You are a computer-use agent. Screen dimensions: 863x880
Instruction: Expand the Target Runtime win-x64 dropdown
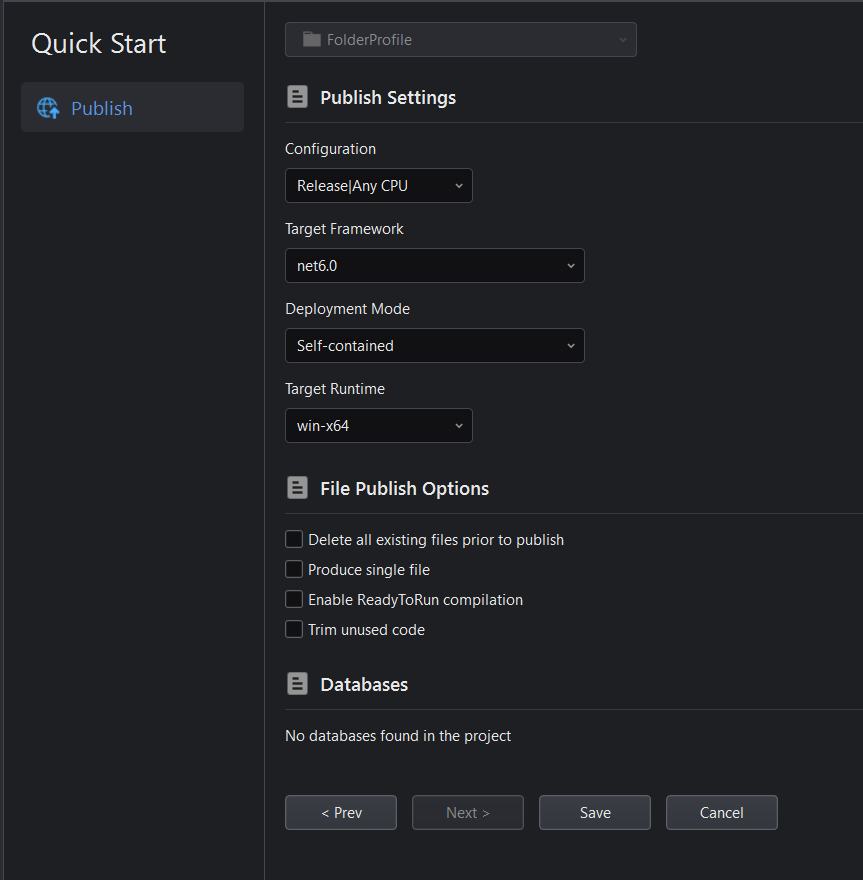[x=378, y=426]
